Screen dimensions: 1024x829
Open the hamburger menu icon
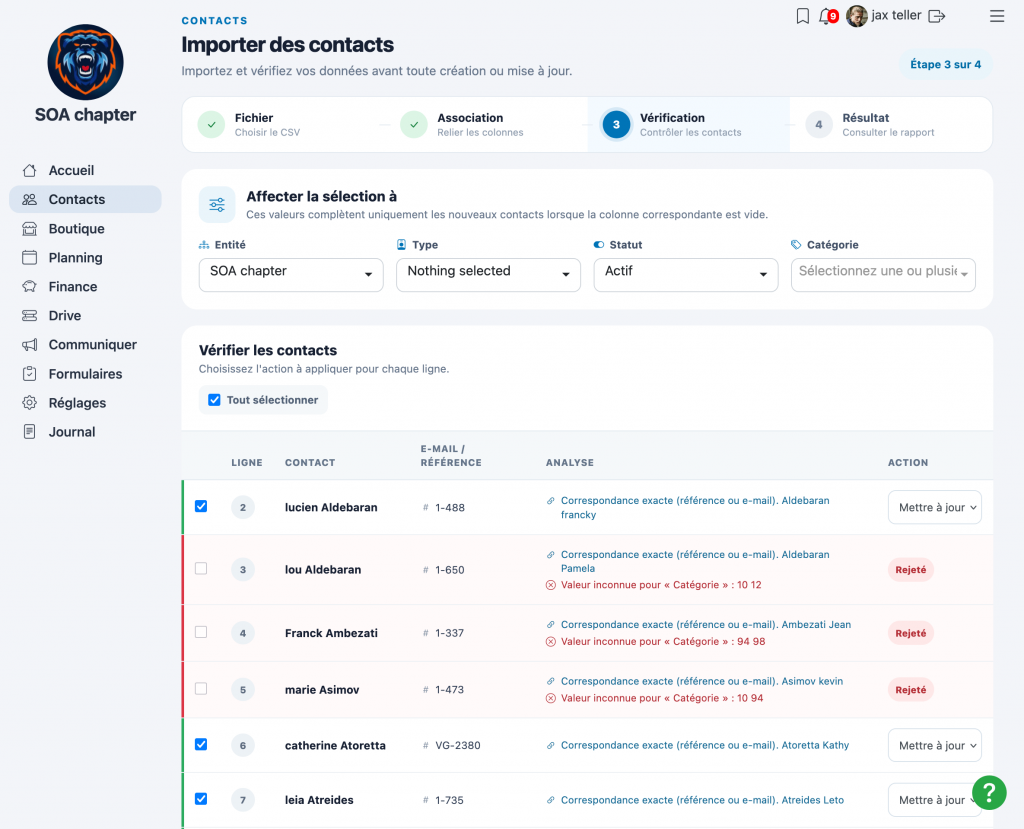[x=997, y=16]
